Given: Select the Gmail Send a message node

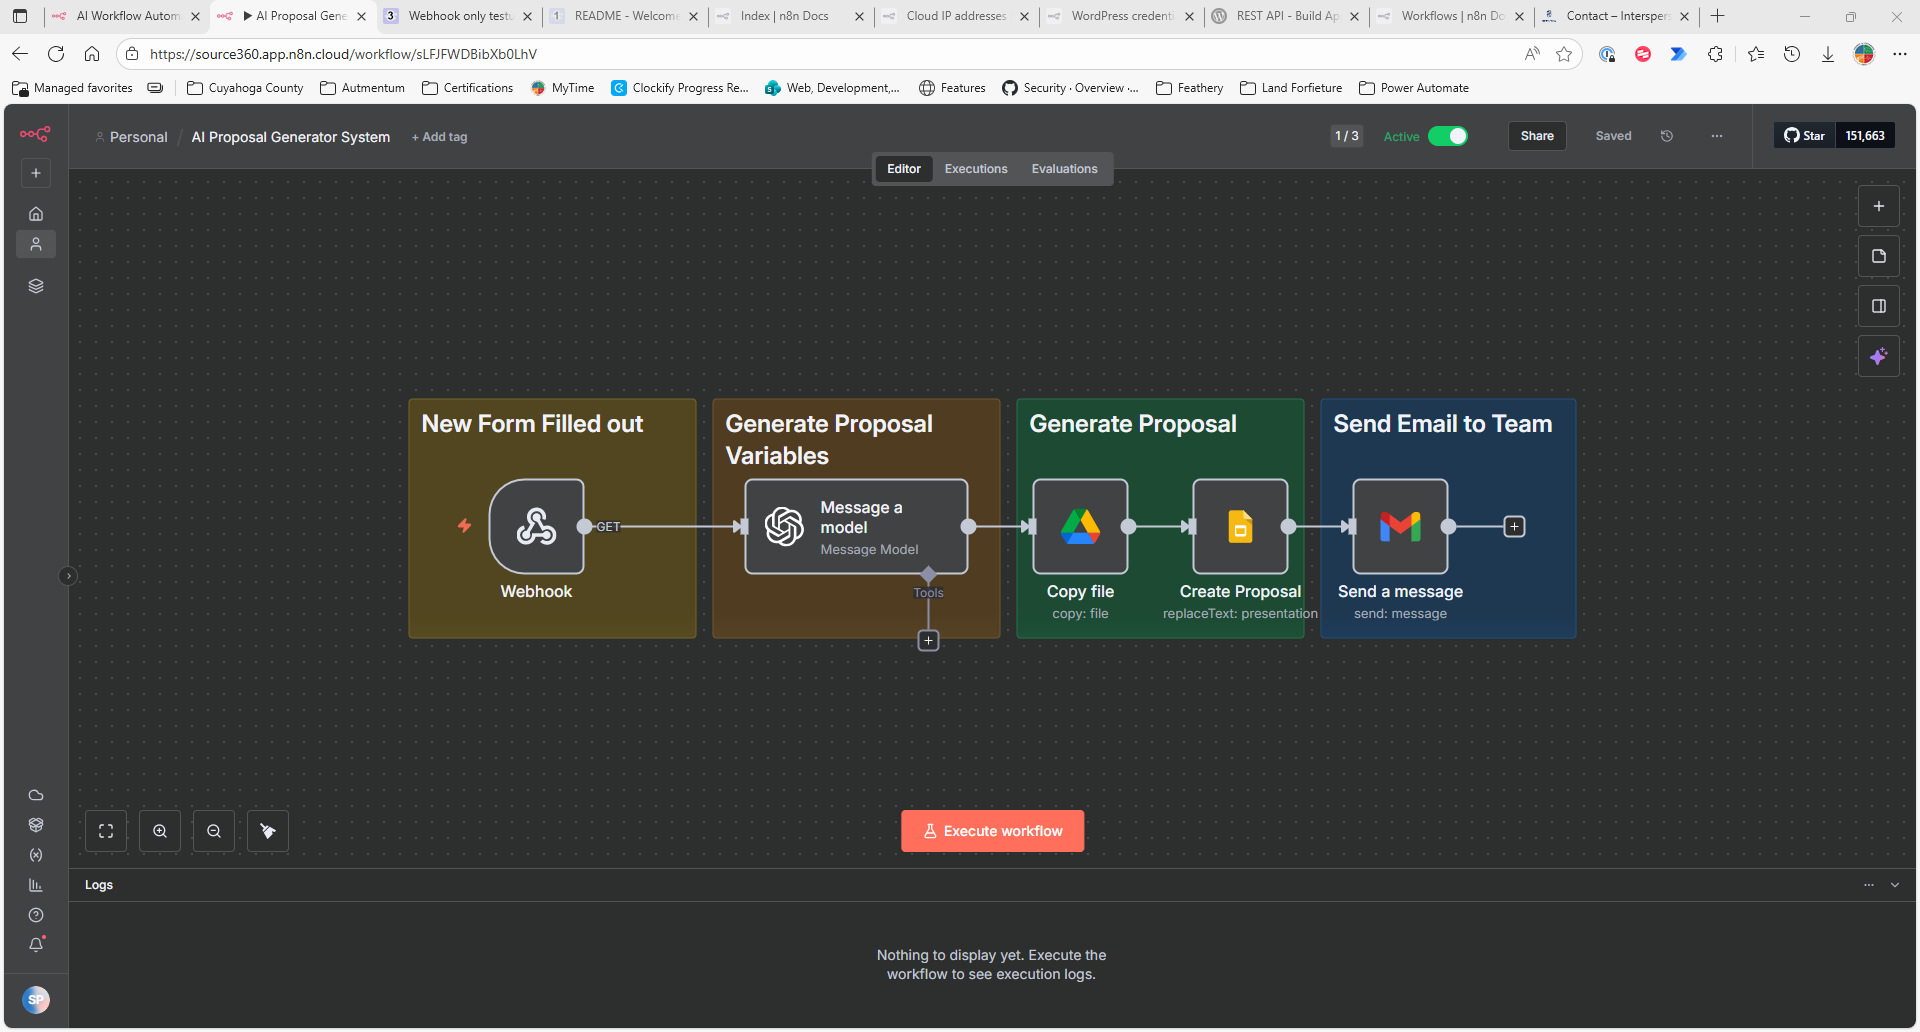Looking at the screenshot, I should click(x=1400, y=526).
